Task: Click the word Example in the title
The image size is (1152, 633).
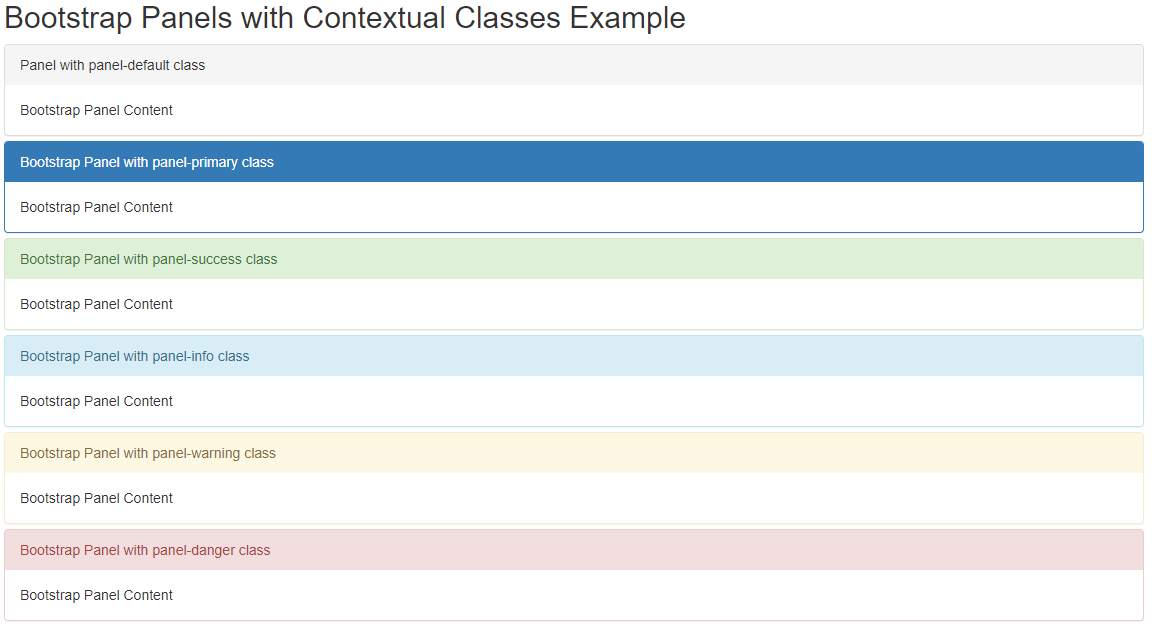Action: click(x=627, y=18)
